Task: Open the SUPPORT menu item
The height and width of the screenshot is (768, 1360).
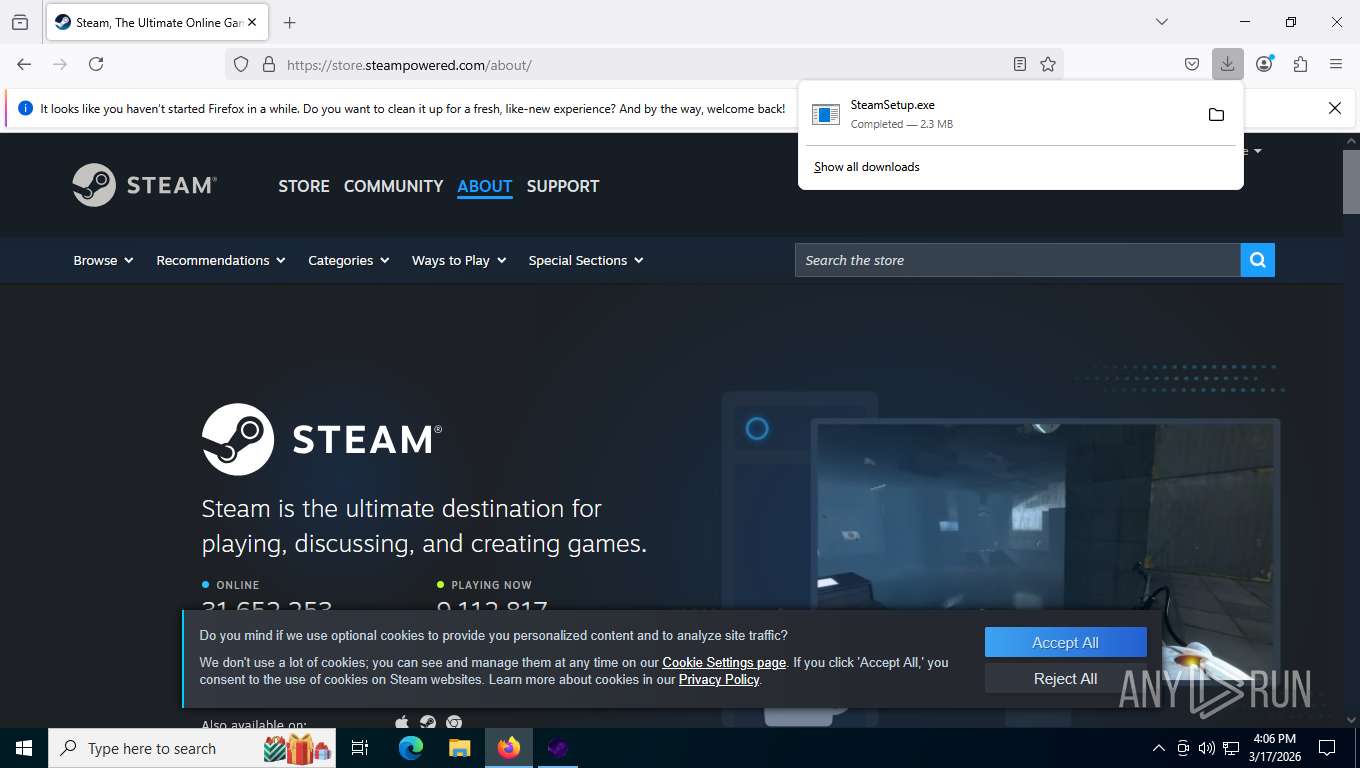Action: (x=563, y=186)
